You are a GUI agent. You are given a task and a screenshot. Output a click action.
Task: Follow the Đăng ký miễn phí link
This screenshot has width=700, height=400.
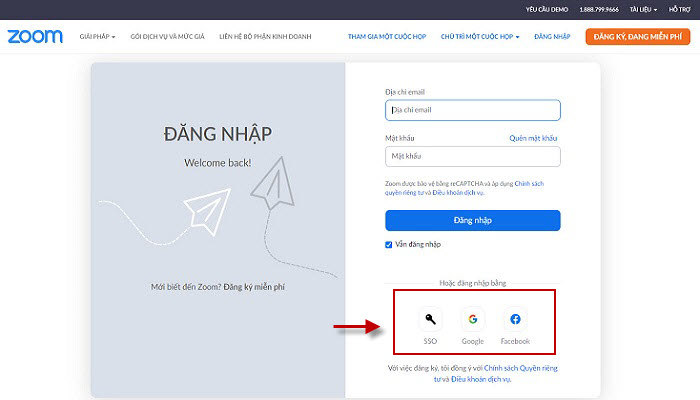[254, 287]
